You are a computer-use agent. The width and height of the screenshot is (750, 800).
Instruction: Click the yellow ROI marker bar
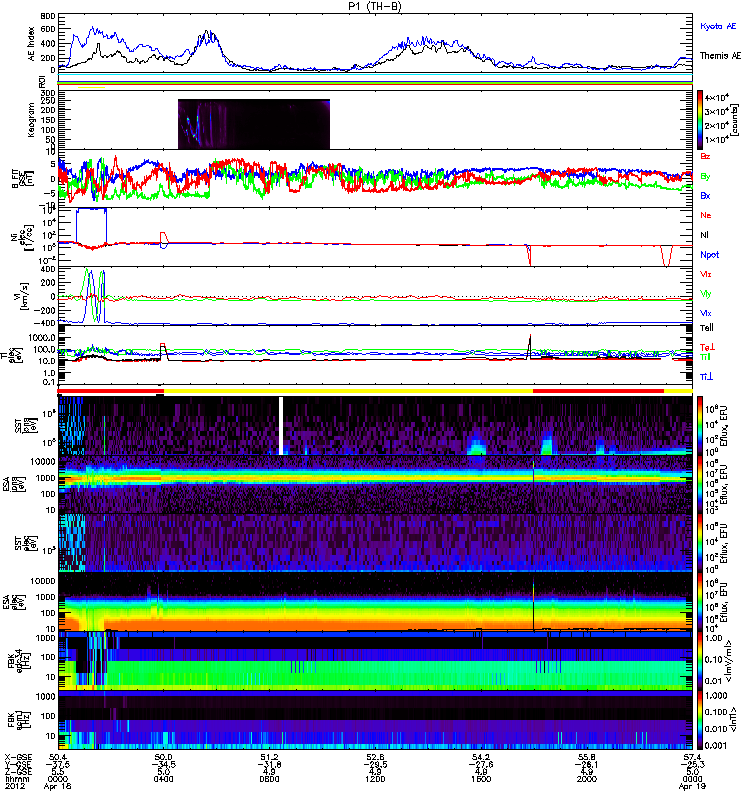pyautogui.click(x=91, y=88)
